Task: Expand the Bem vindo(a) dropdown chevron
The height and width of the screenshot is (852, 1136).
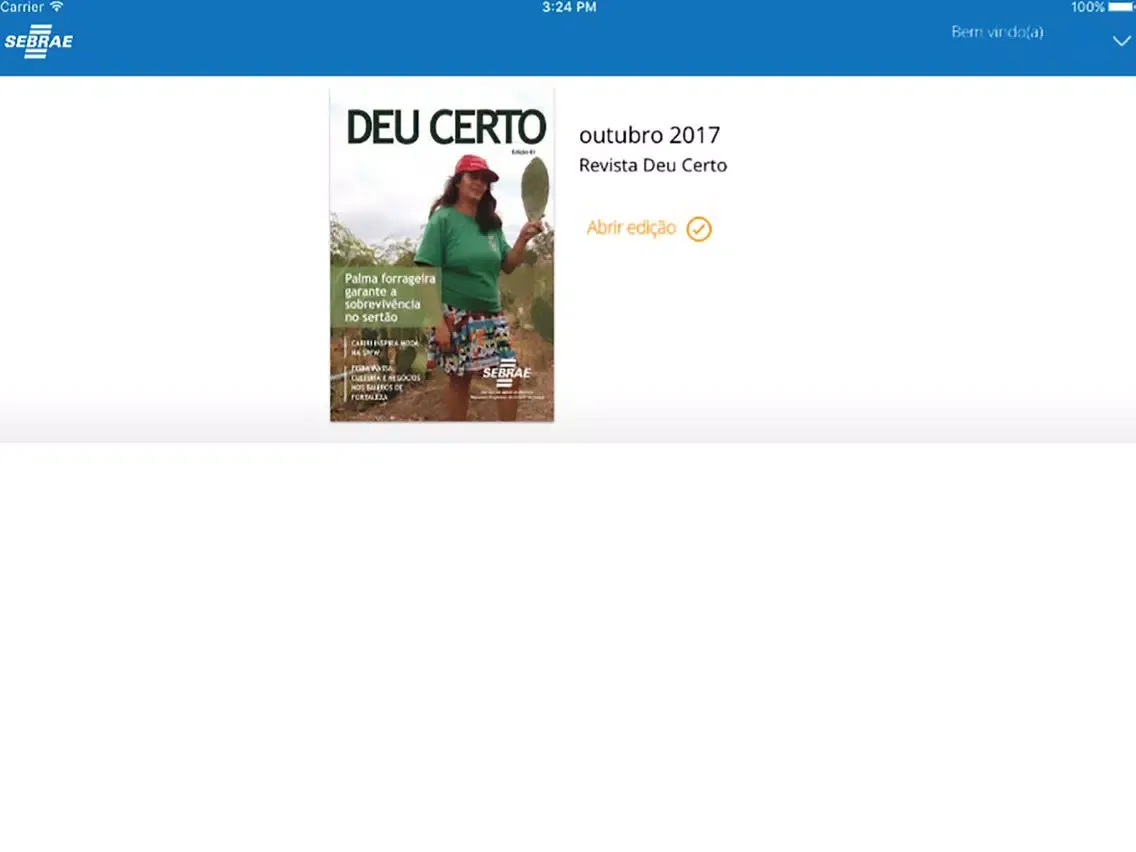Action: 1122,41
